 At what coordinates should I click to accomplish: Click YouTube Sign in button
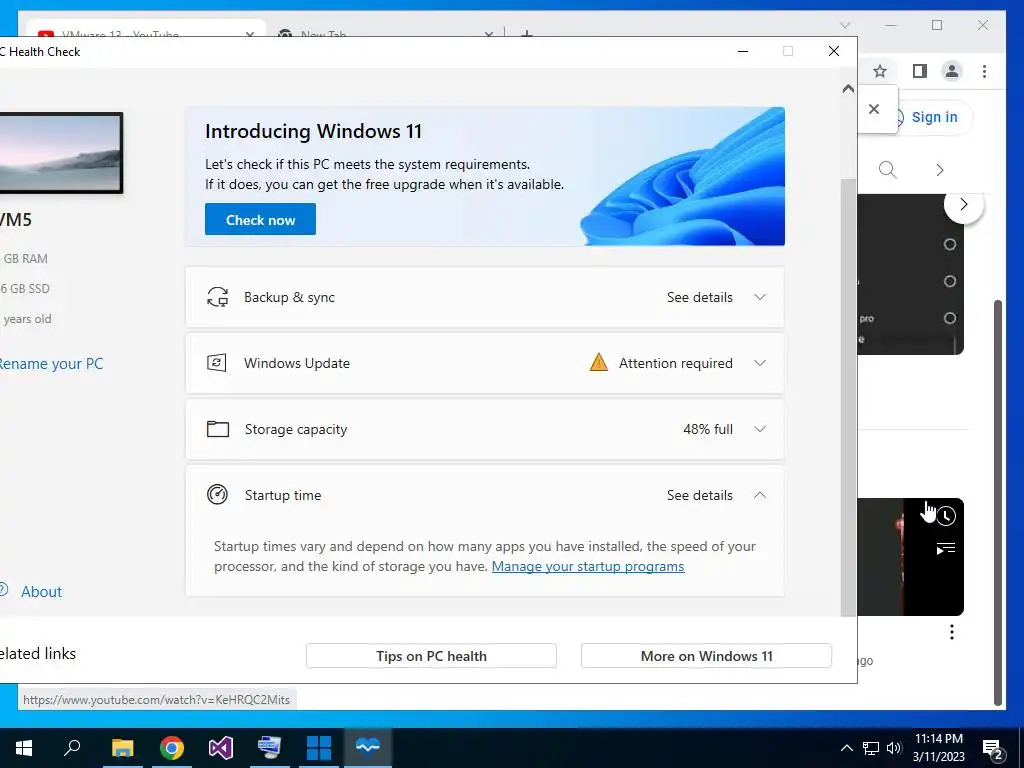coord(934,117)
